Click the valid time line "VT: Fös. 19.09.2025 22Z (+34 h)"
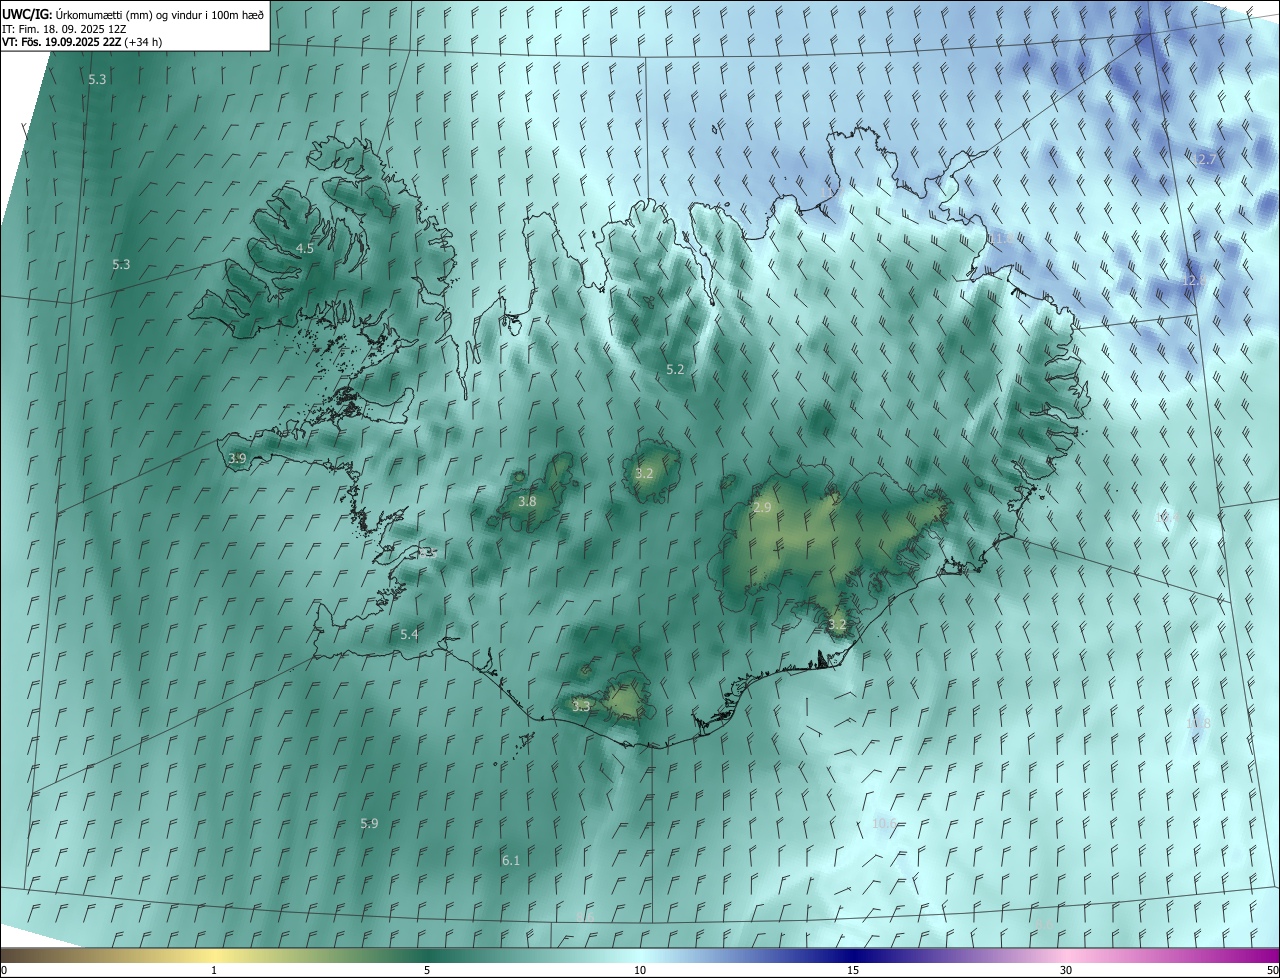1280x978 pixels. pos(82,42)
